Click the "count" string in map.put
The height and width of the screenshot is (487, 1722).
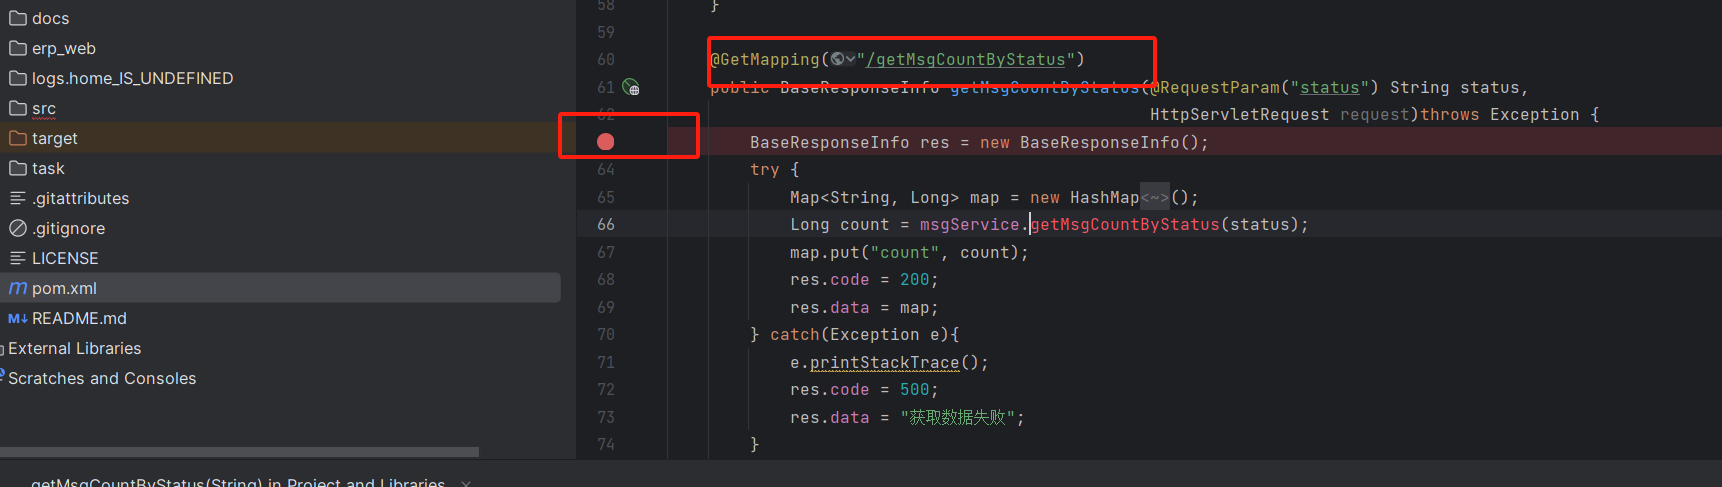(905, 253)
